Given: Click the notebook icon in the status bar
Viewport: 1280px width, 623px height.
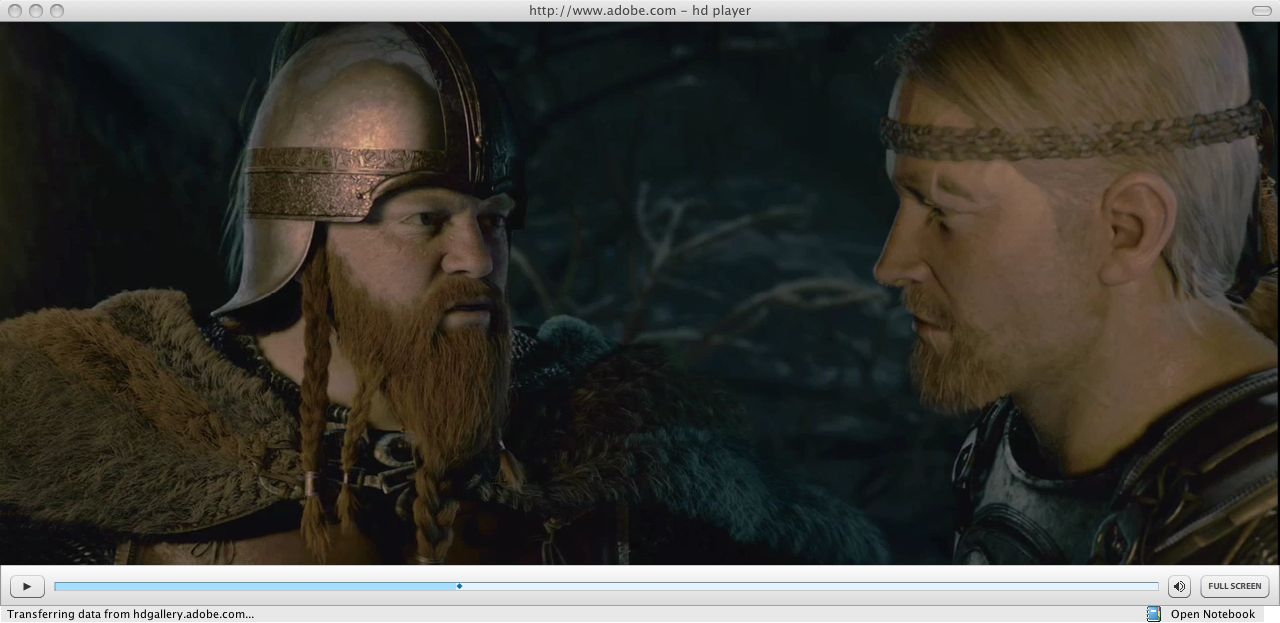Looking at the screenshot, I should coord(1153,614).
